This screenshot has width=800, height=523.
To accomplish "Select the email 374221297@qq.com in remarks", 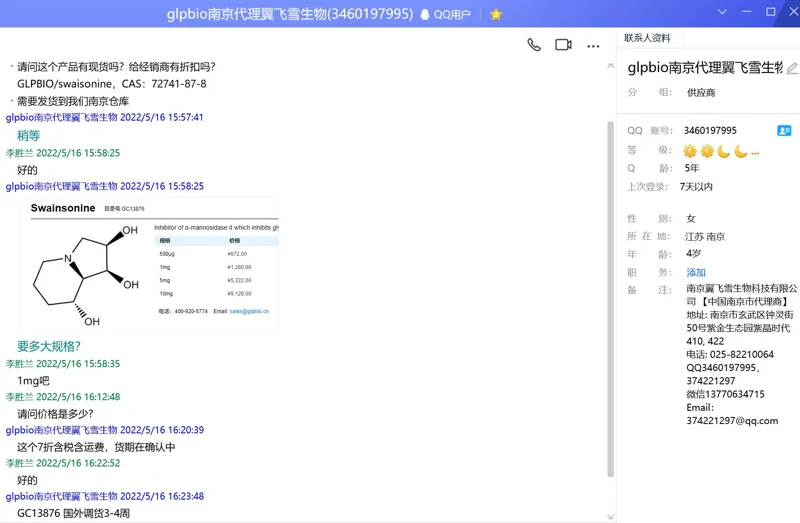I will [x=732, y=421].
